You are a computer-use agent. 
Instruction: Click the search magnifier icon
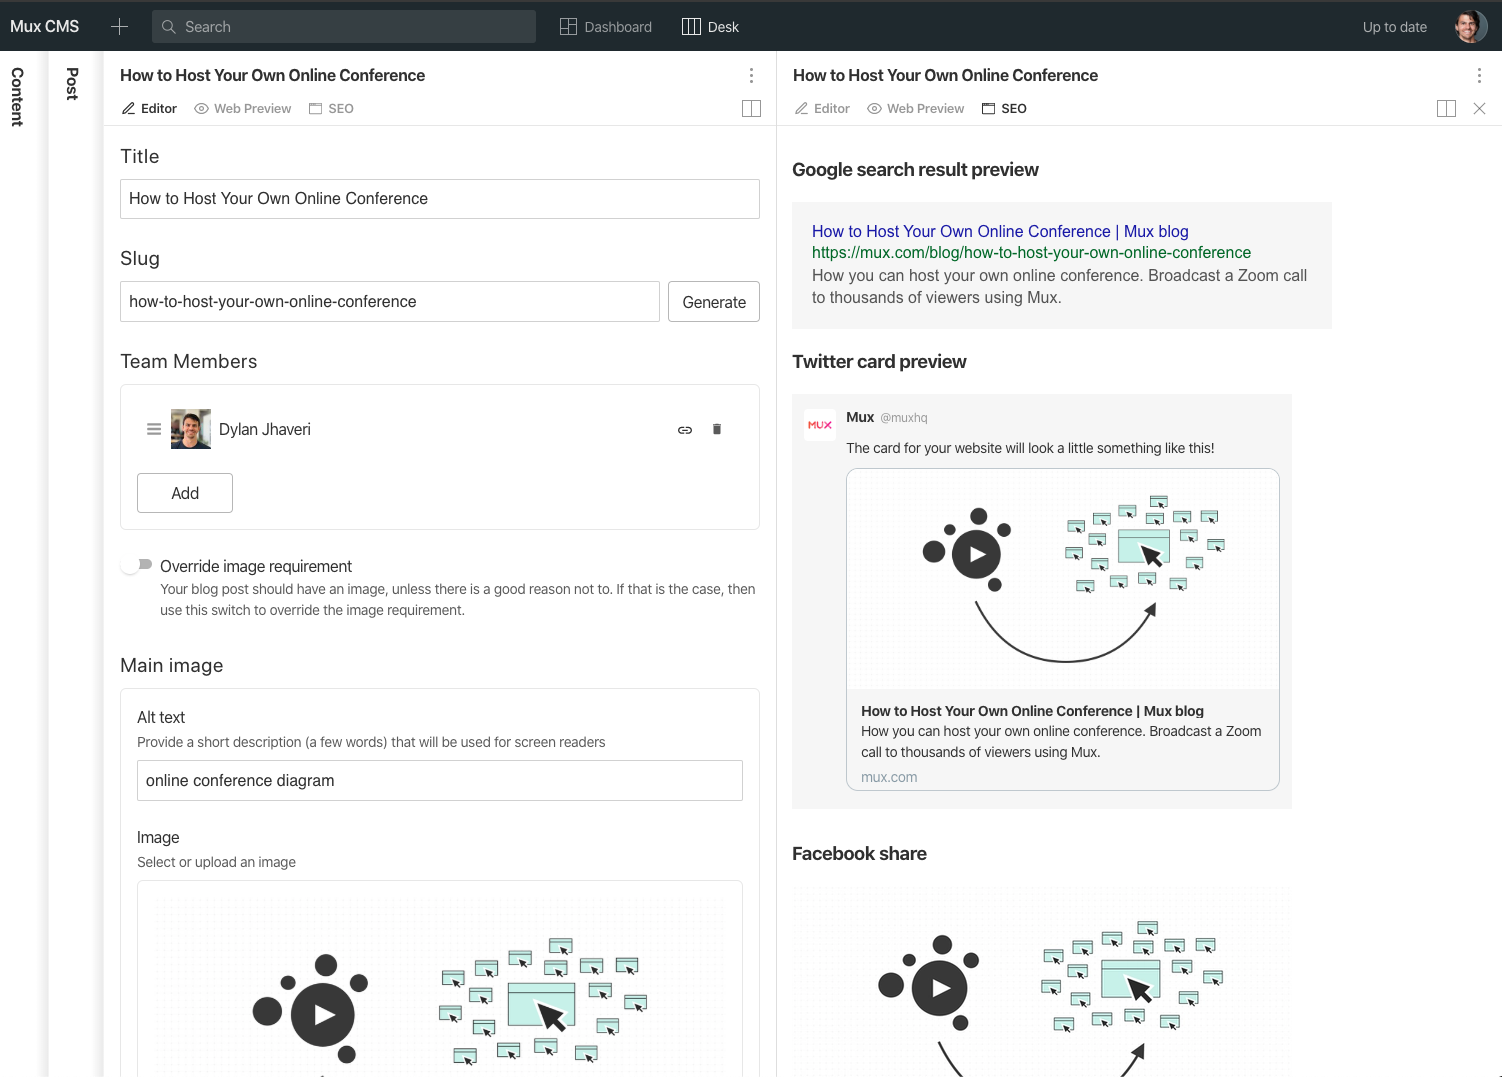(x=168, y=26)
